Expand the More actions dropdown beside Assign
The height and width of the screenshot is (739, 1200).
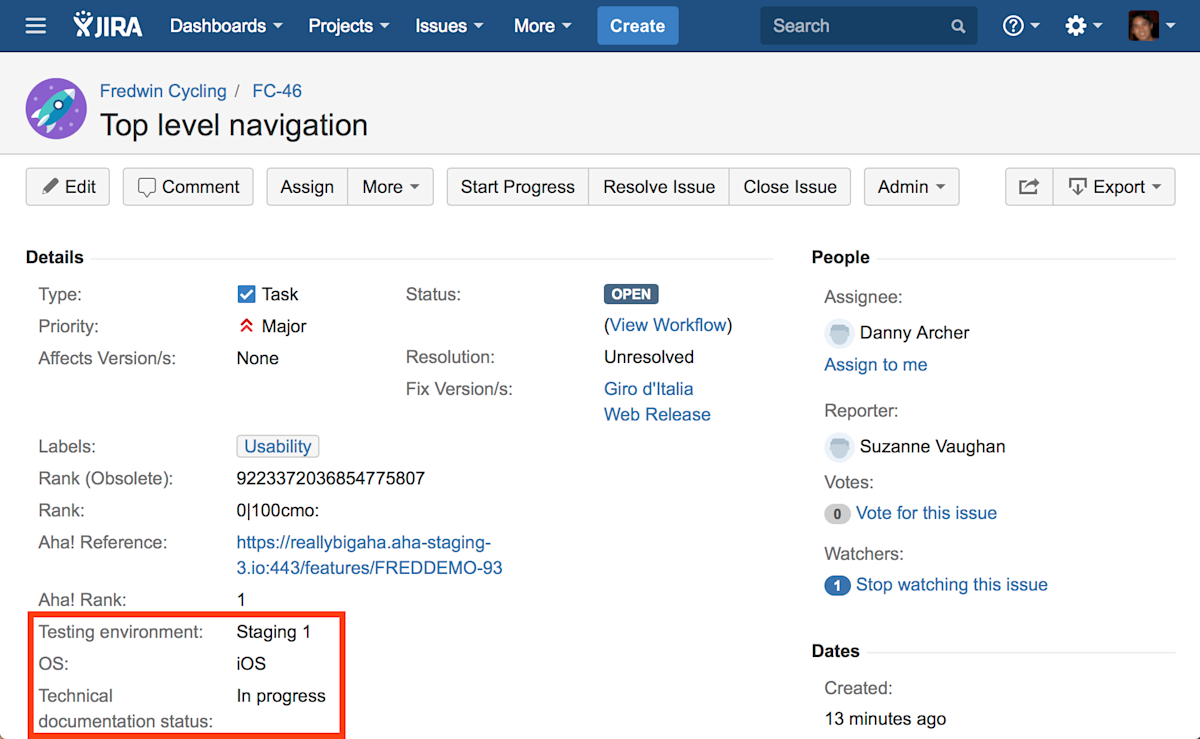pos(391,187)
